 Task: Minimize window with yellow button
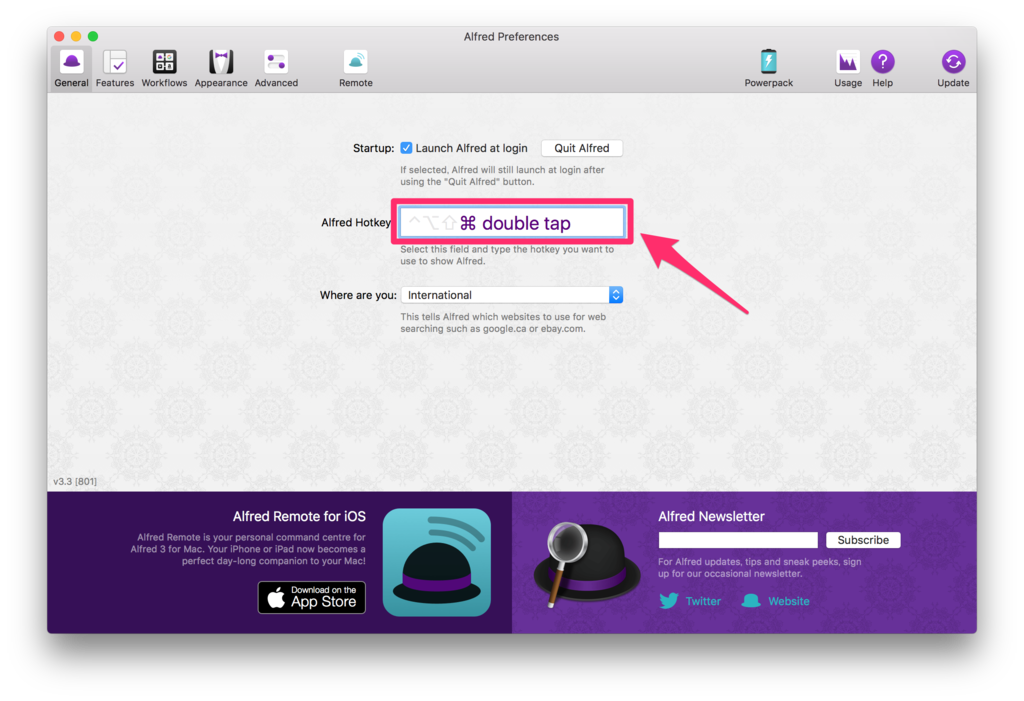point(76,36)
